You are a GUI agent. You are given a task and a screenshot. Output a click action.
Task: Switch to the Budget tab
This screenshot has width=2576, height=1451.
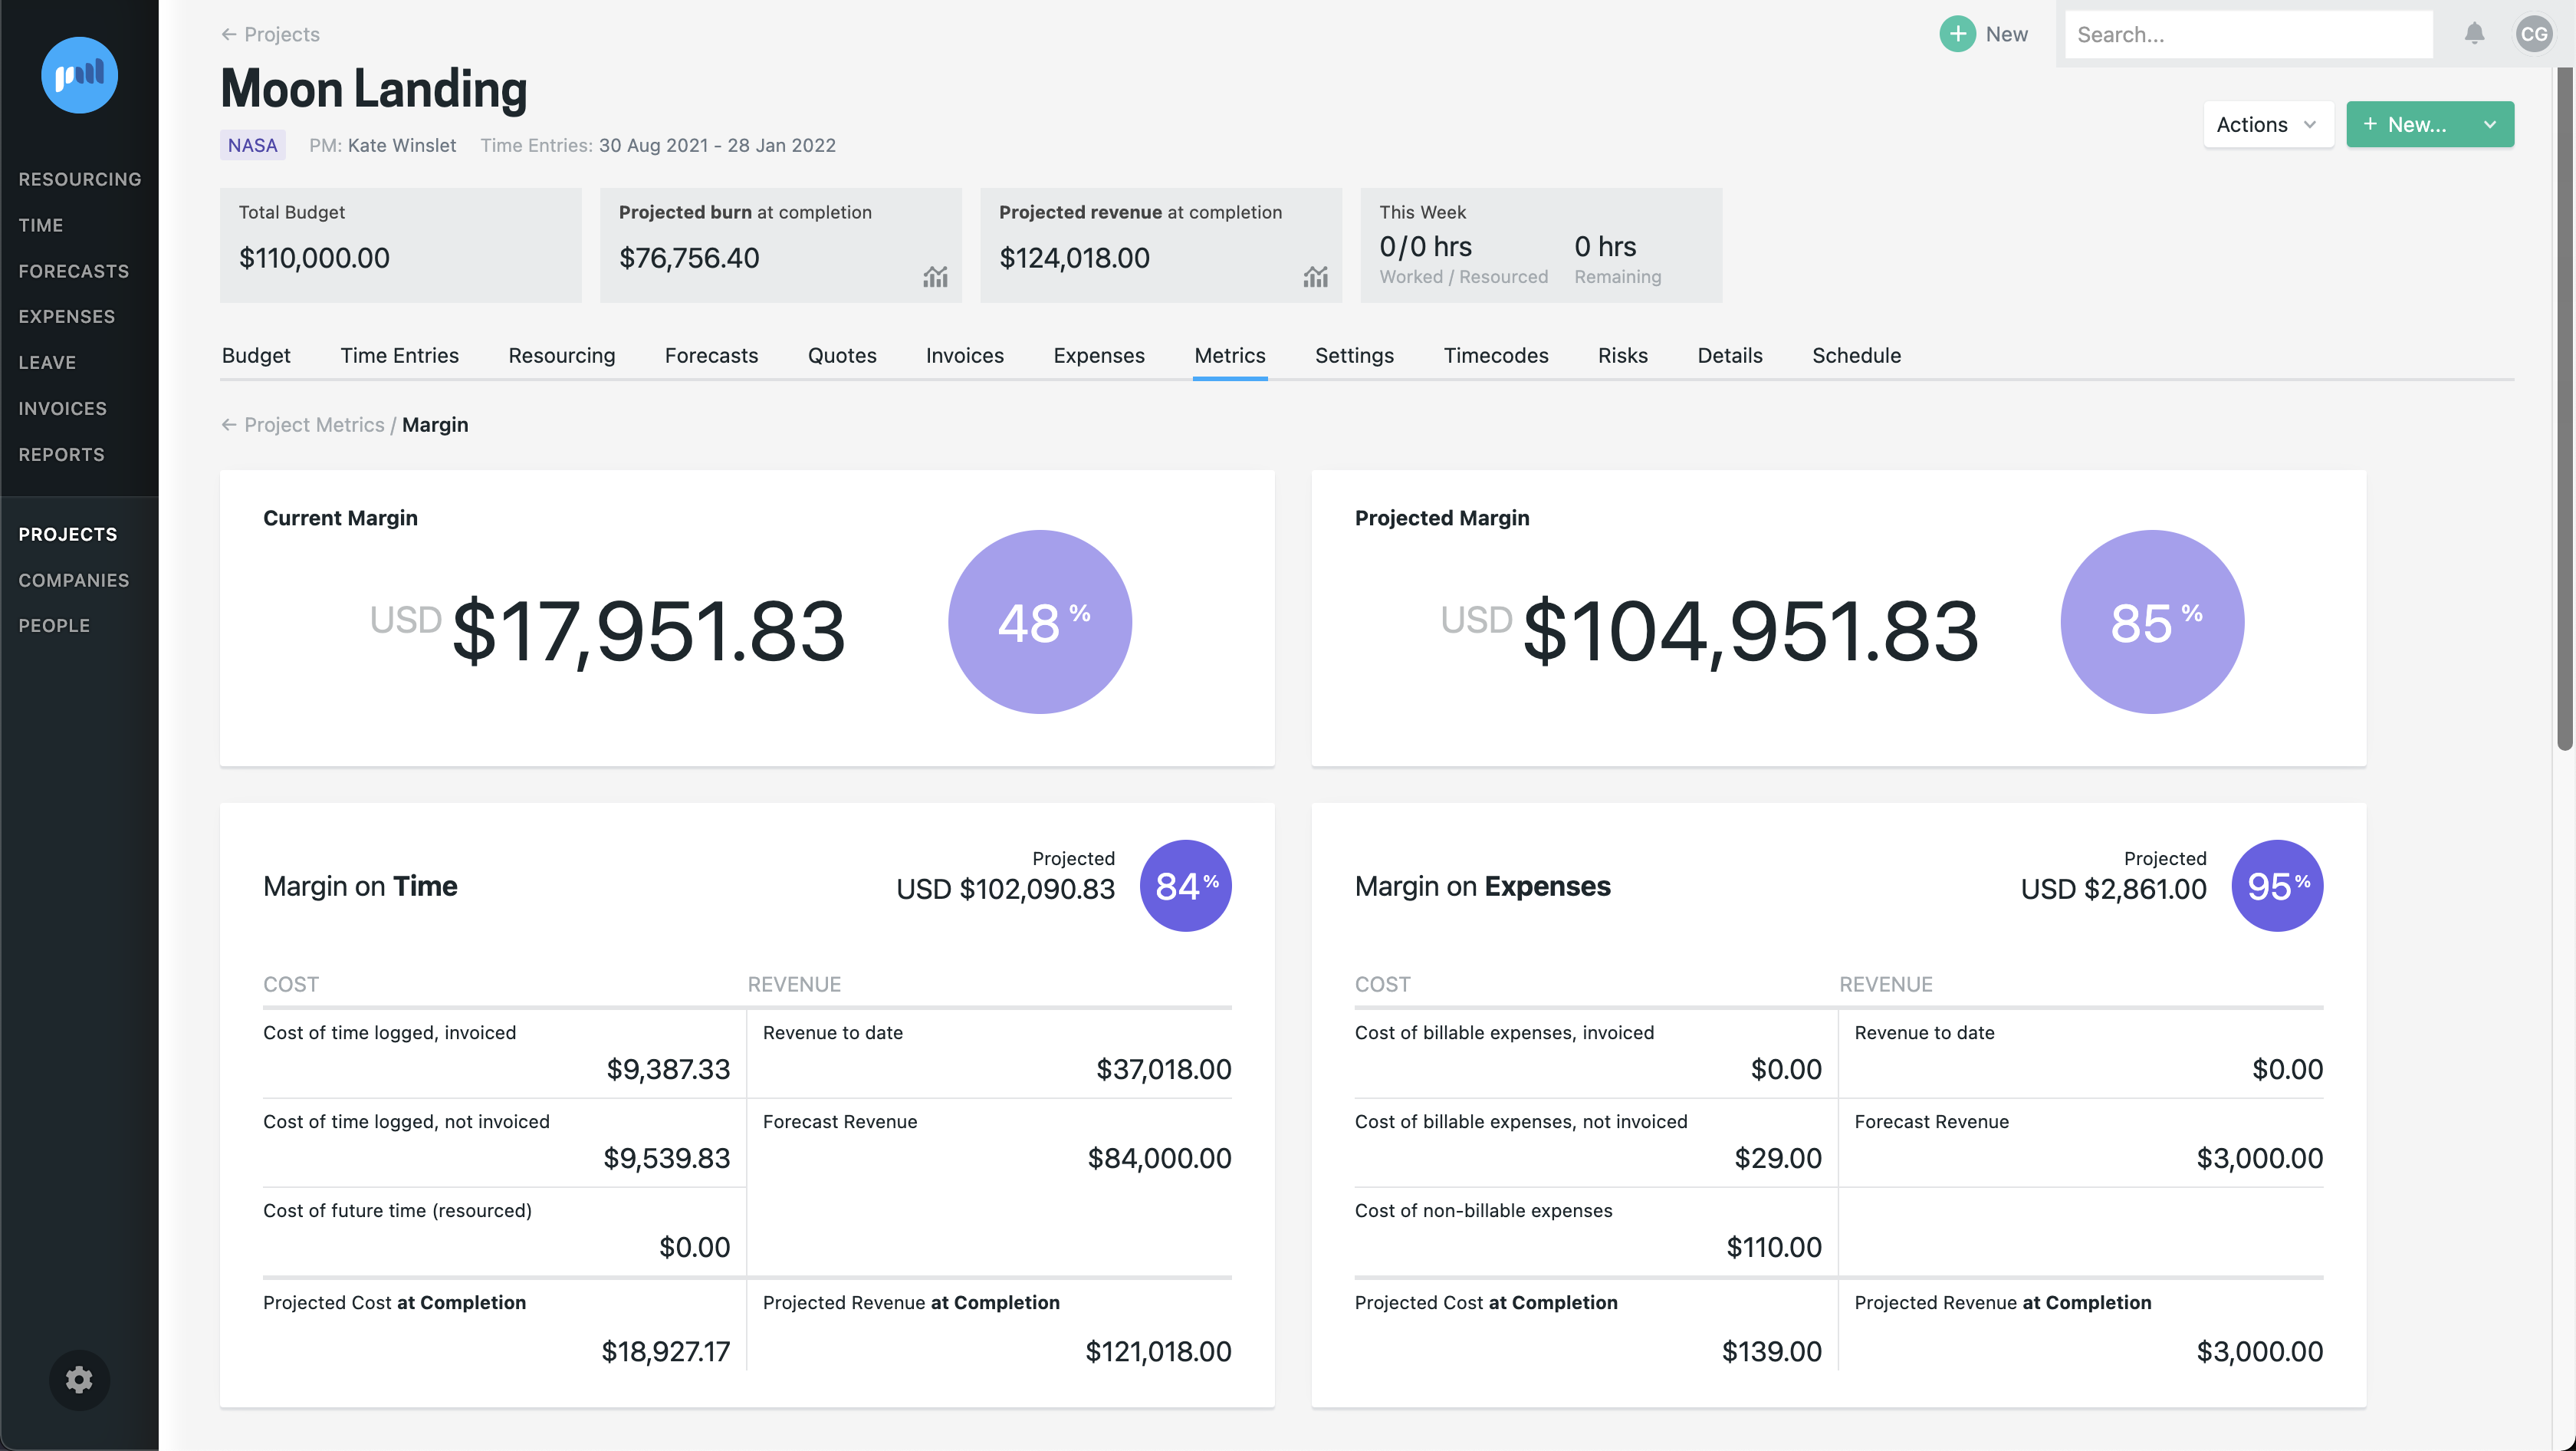(256, 355)
